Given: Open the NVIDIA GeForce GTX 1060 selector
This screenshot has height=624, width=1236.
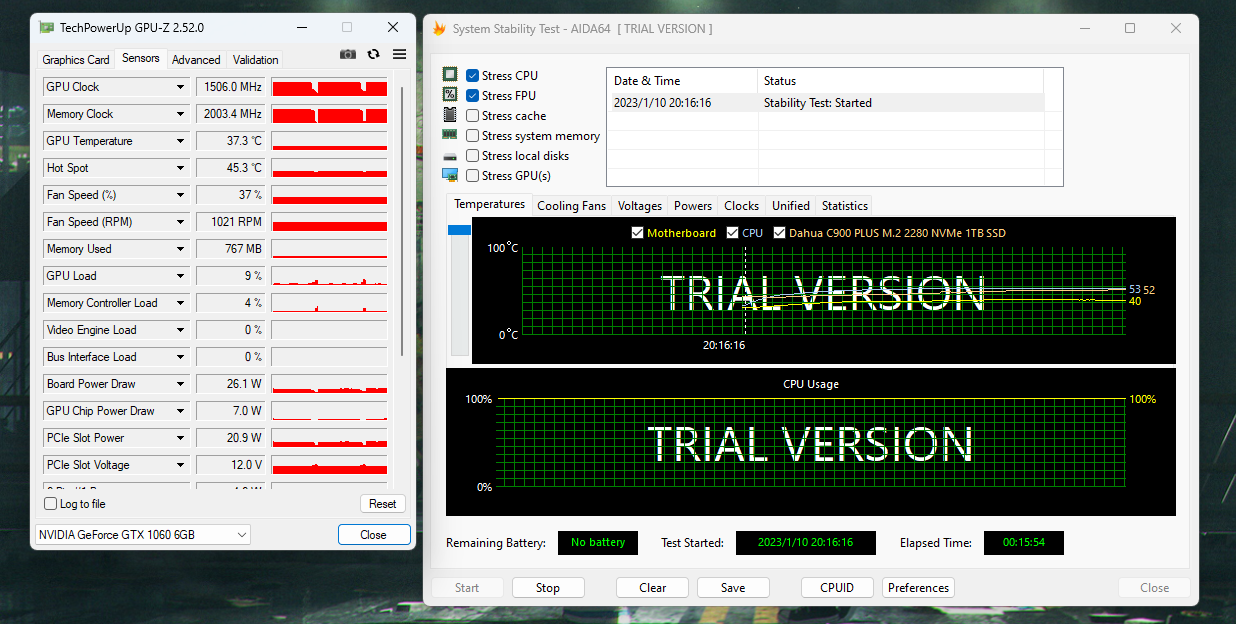Looking at the screenshot, I should click(x=142, y=535).
